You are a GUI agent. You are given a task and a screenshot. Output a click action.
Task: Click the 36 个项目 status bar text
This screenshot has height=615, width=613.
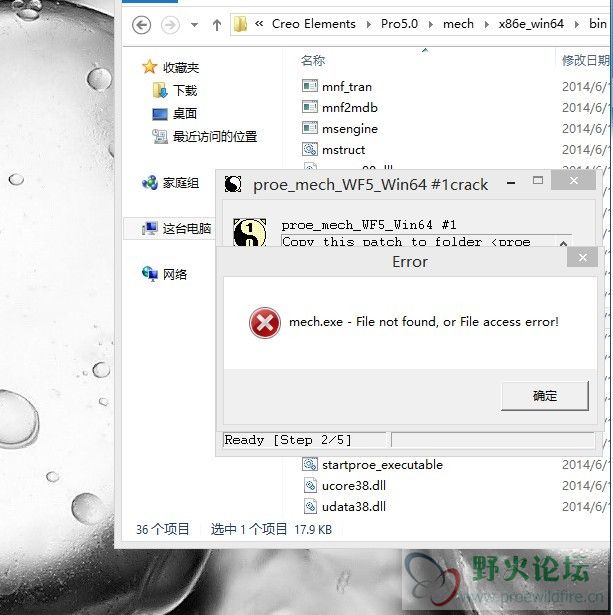pyautogui.click(x=162, y=529)
